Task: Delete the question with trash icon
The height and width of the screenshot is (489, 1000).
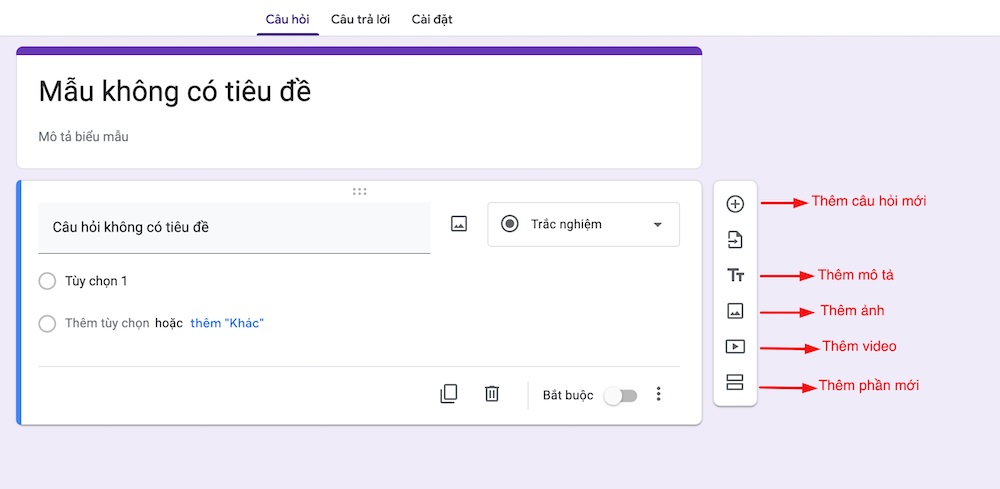Action: pyautogui.click(x=492, y=394)
